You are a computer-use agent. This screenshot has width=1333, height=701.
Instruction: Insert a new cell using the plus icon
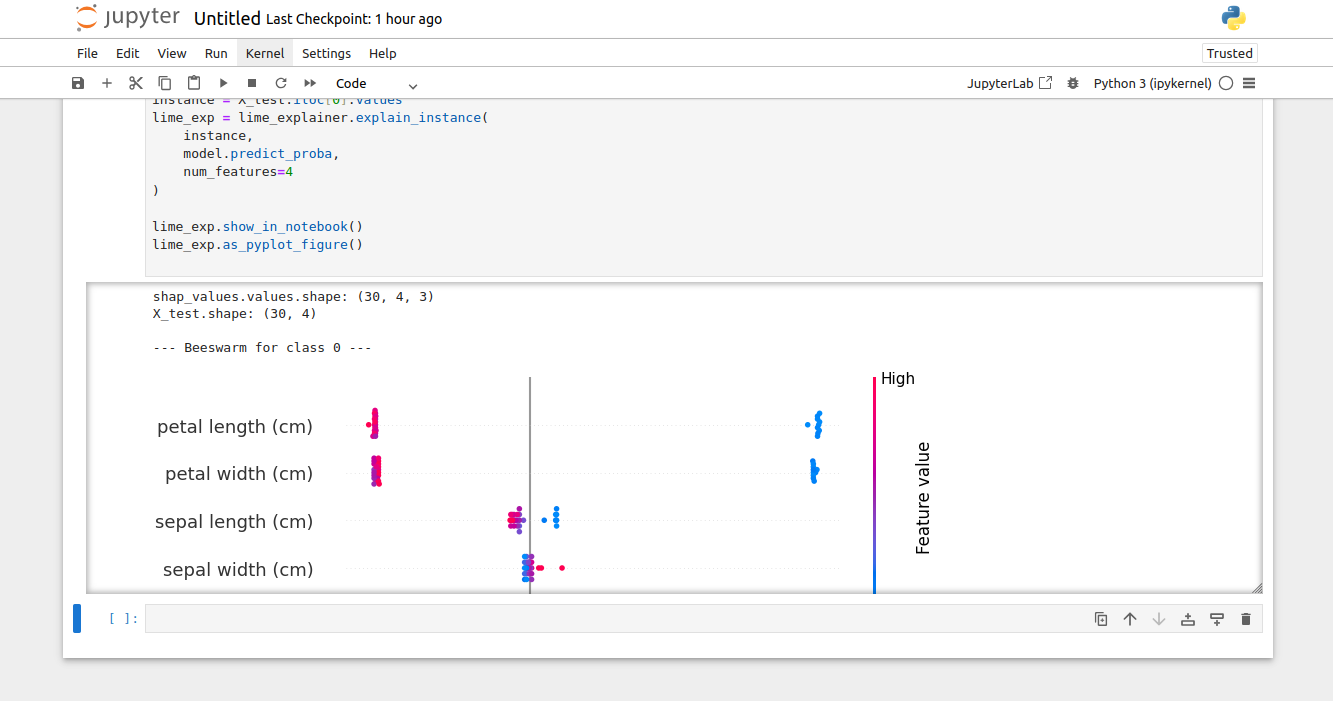coord(107,83)
